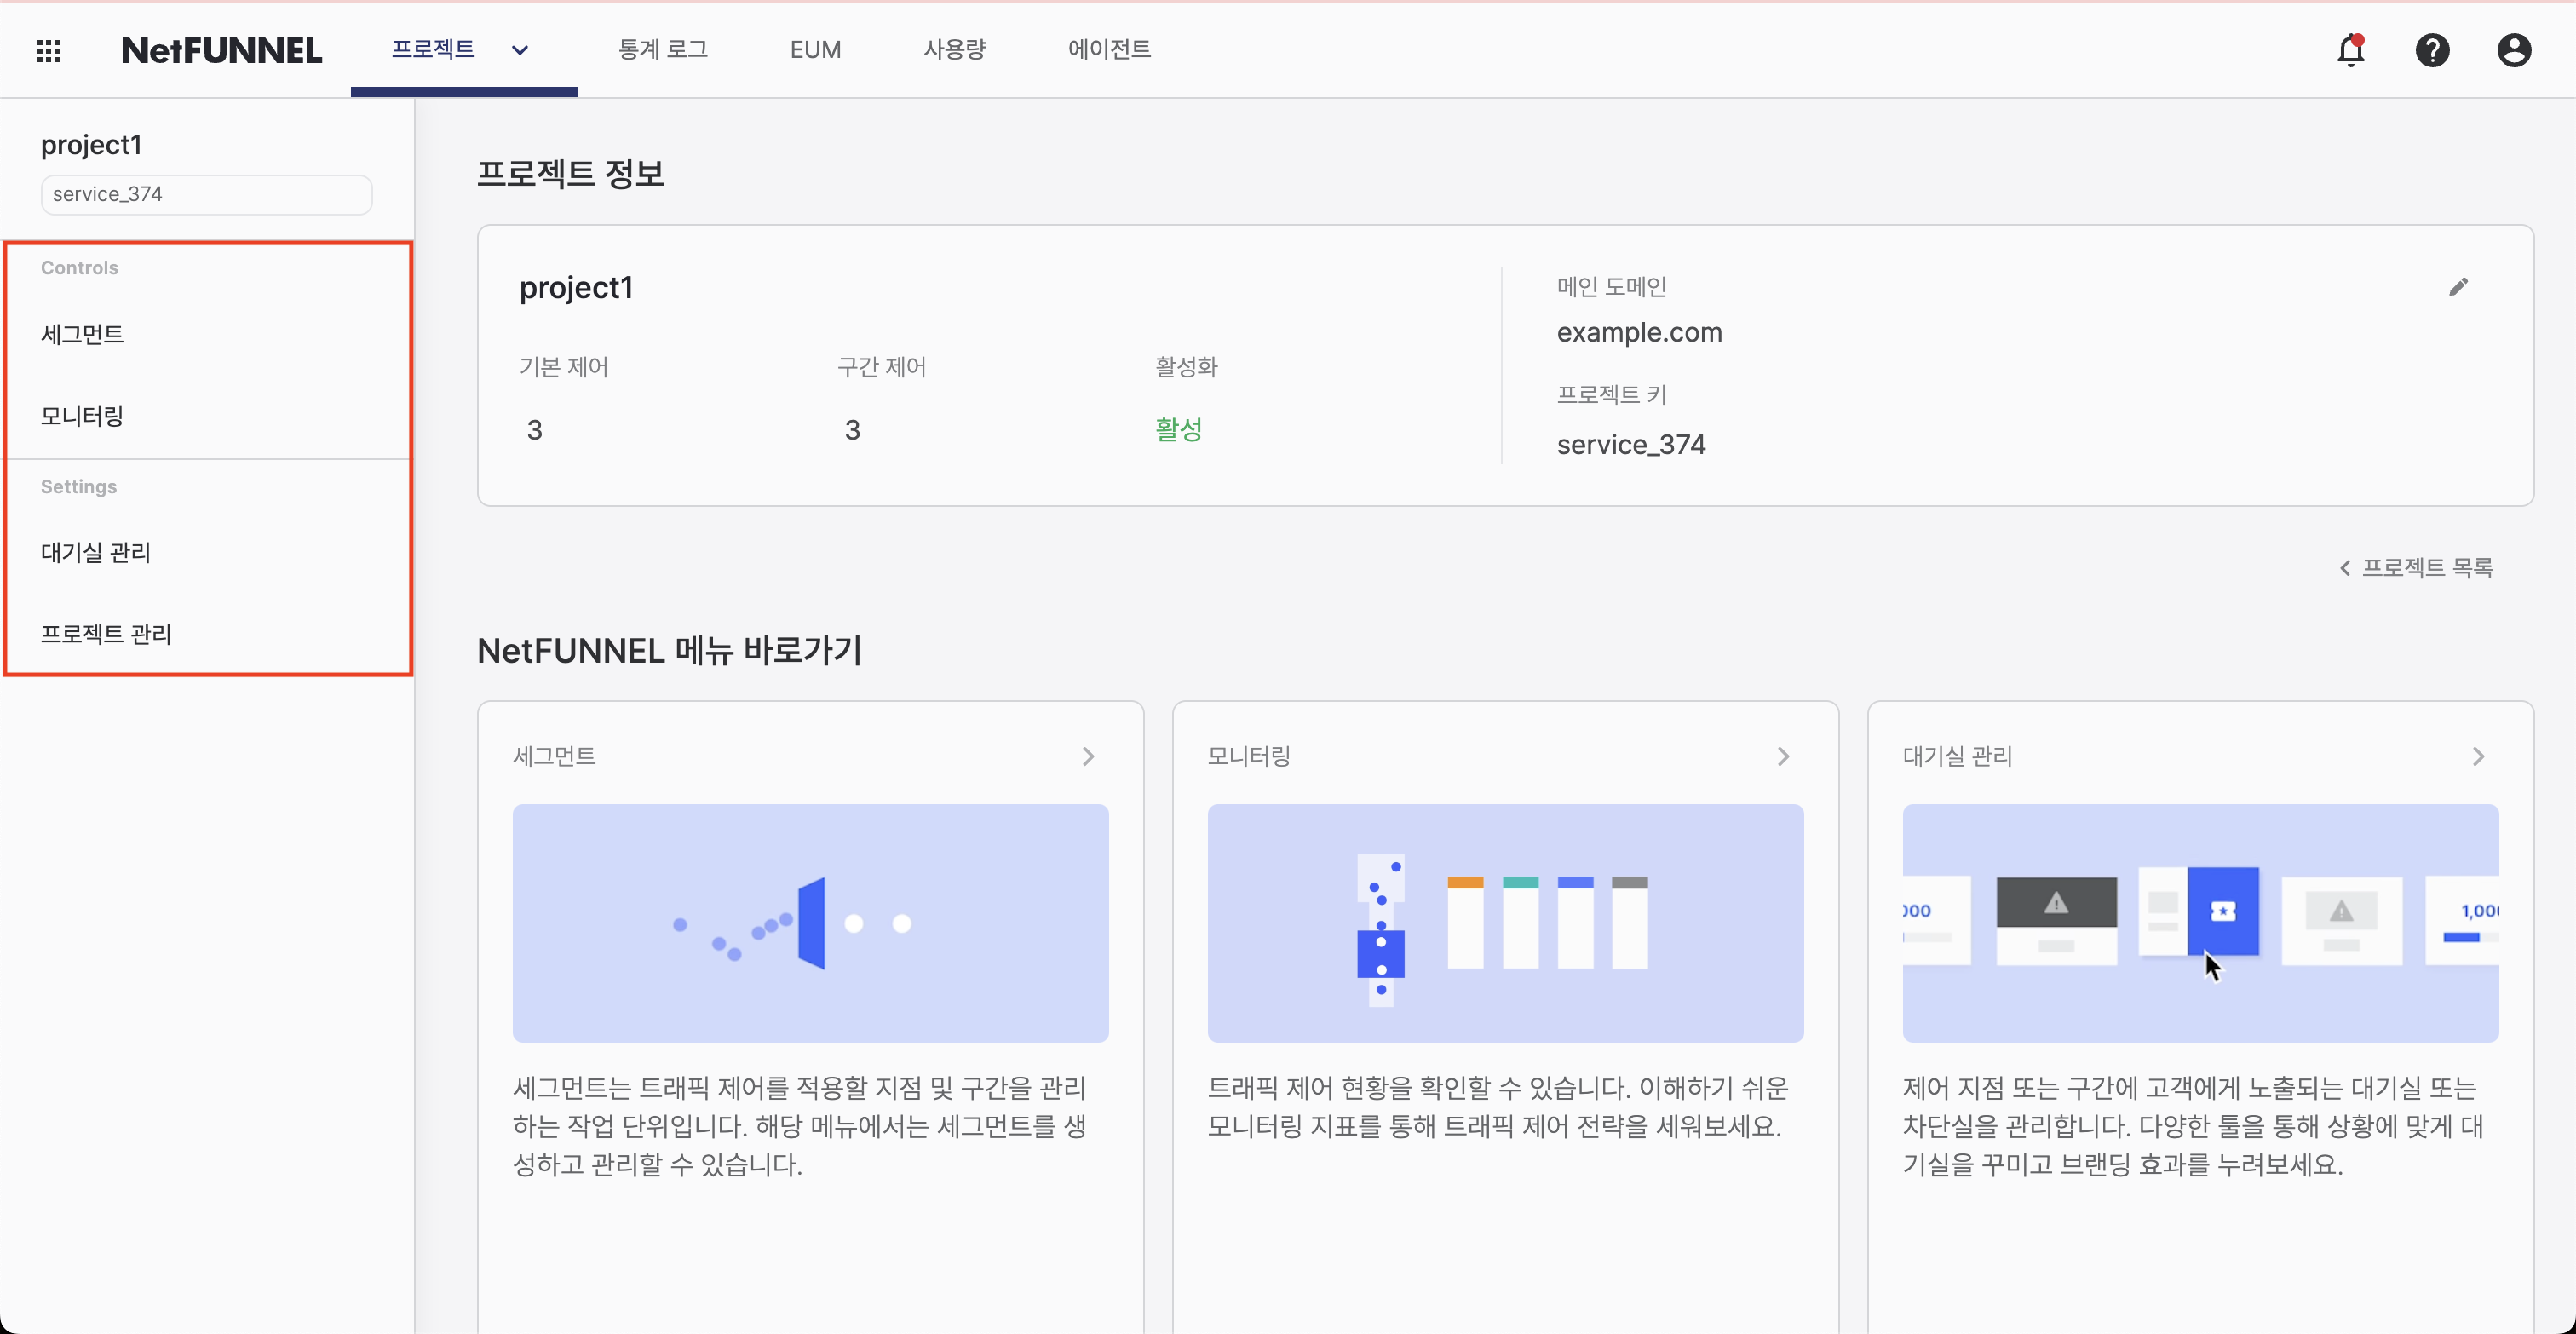Viewport: 2576px width, 1334px height.
Task: Open 세그먼트 from the Controls sidebar
Action: [x=83, y=334]
